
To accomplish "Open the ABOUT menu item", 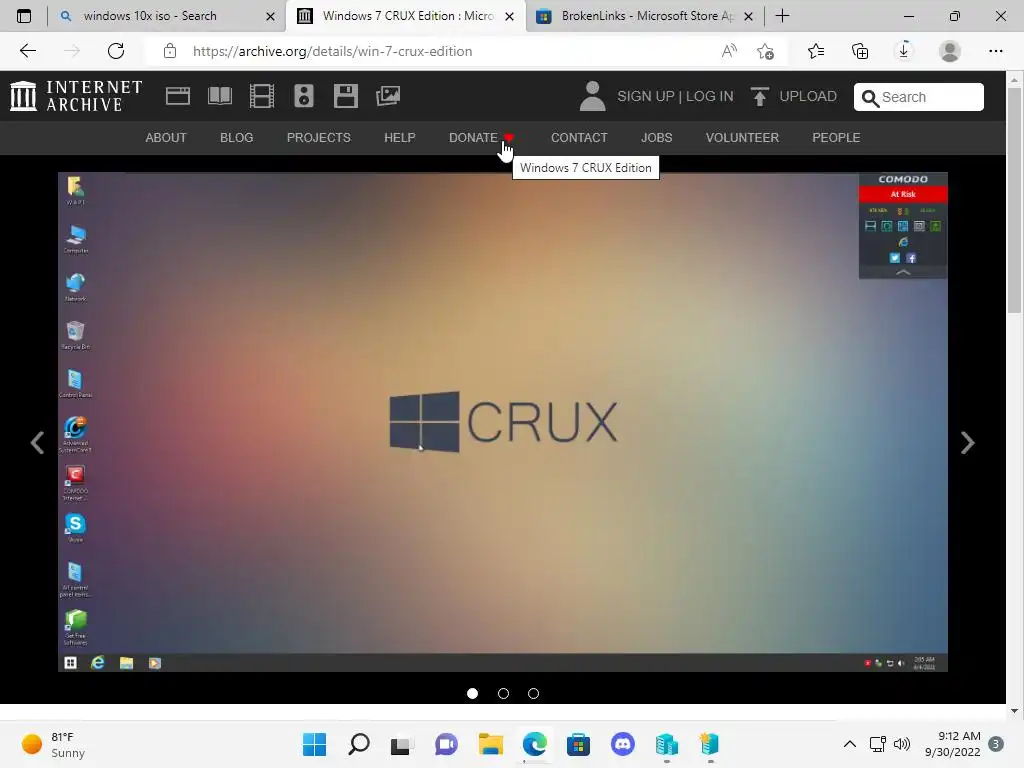I will click(x=166, y=138).
